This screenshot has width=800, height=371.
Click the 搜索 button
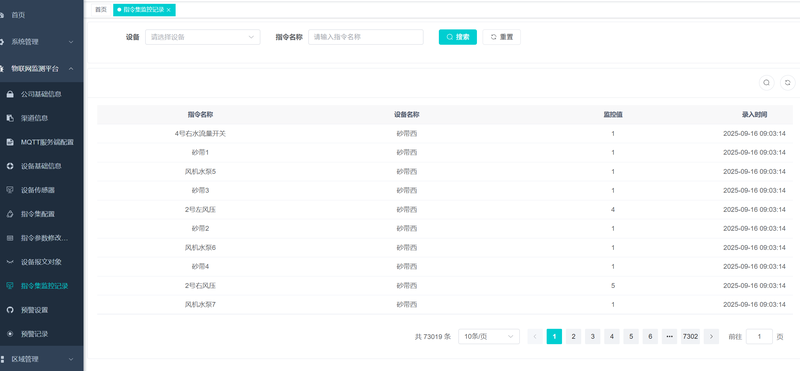tap(458, 37)
